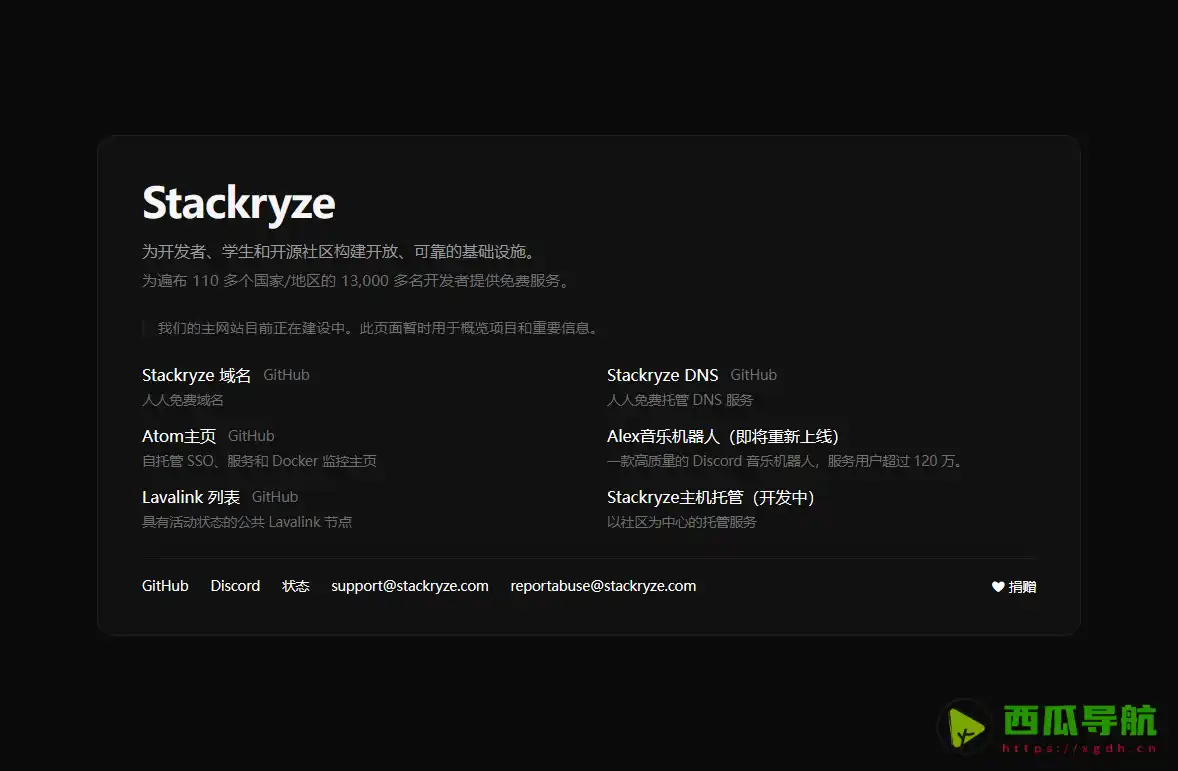Open the 捐赠 donate link
Viewport: 1178px width, 771px height.
coord(1013,587)
